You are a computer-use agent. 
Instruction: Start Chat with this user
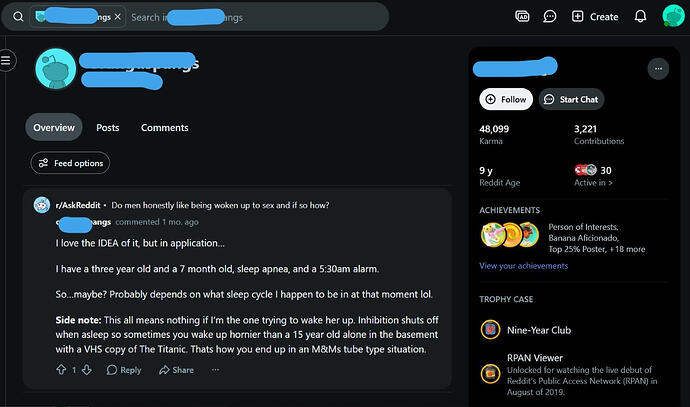pos(571,99)
